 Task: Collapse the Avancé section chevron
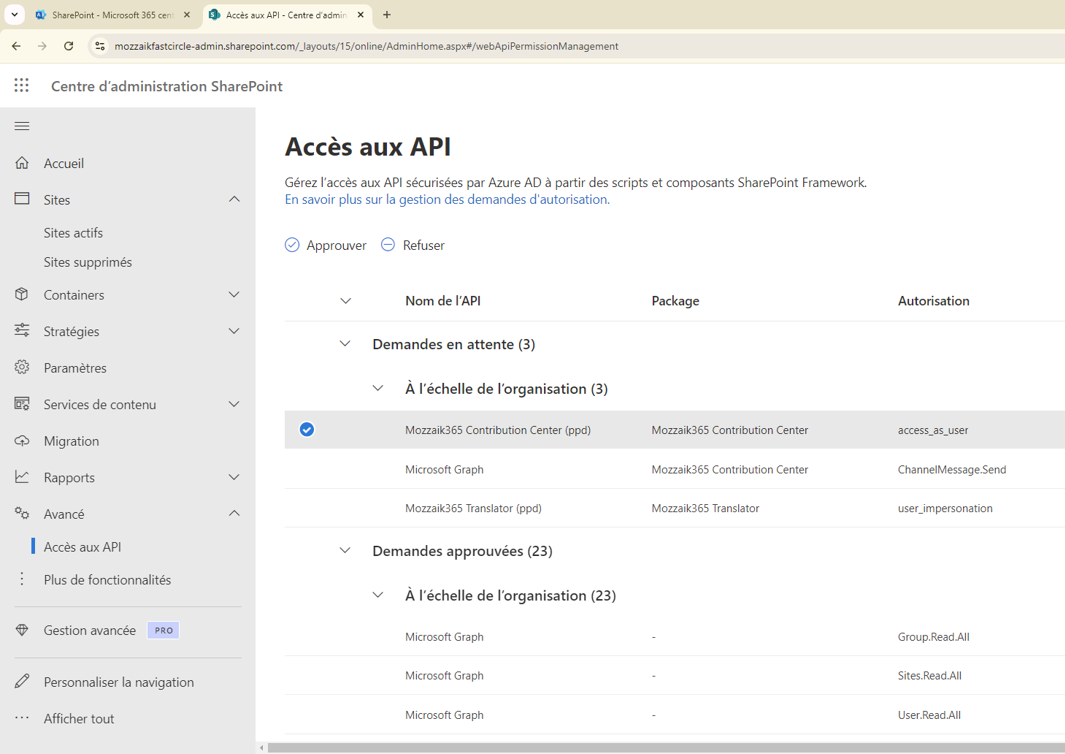[x=234, y=513]
